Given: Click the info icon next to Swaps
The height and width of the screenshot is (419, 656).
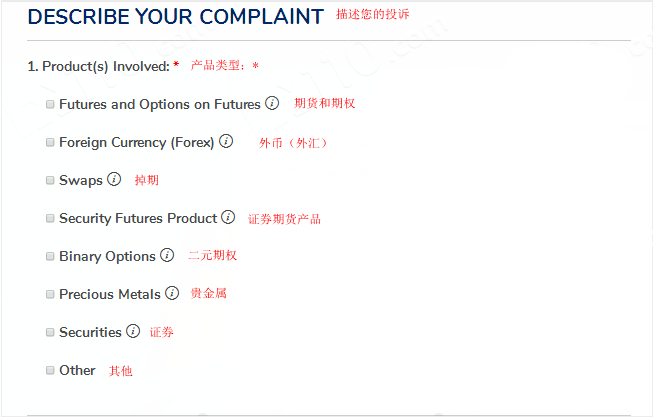Looking at the screenshot, I should [114, 179].
